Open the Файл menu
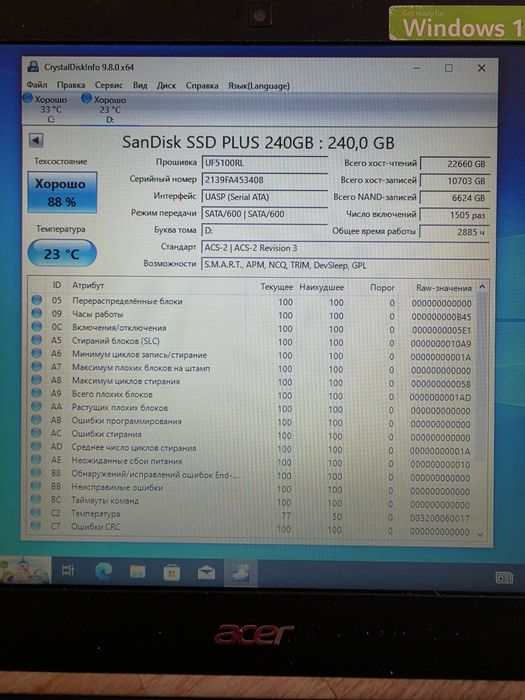The width and height of the screenshot is (525, 700). click(37, 84)
